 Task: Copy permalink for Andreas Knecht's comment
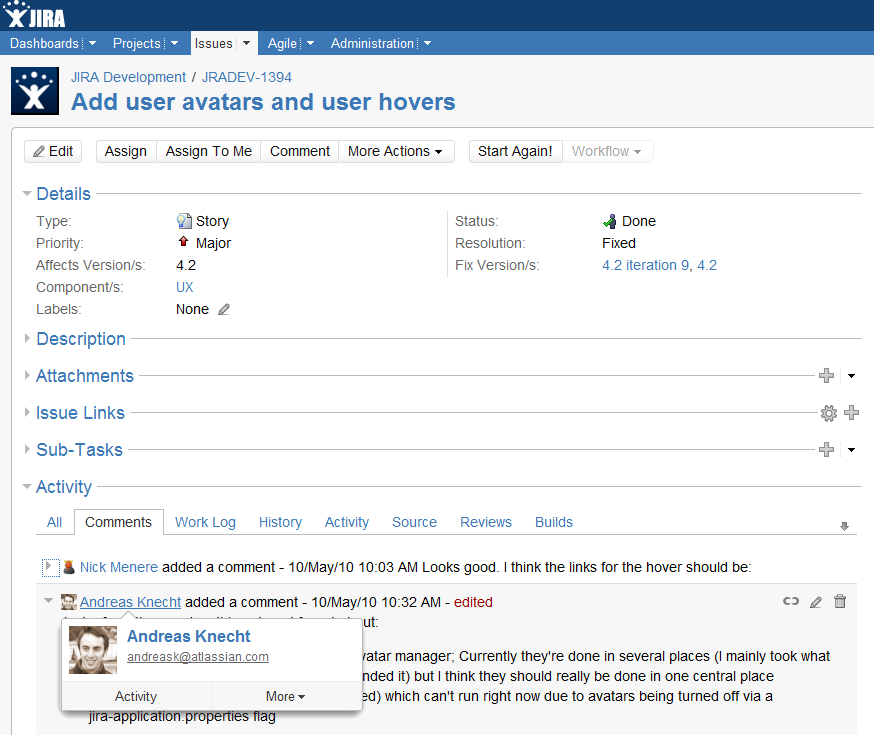coord(791,601)
